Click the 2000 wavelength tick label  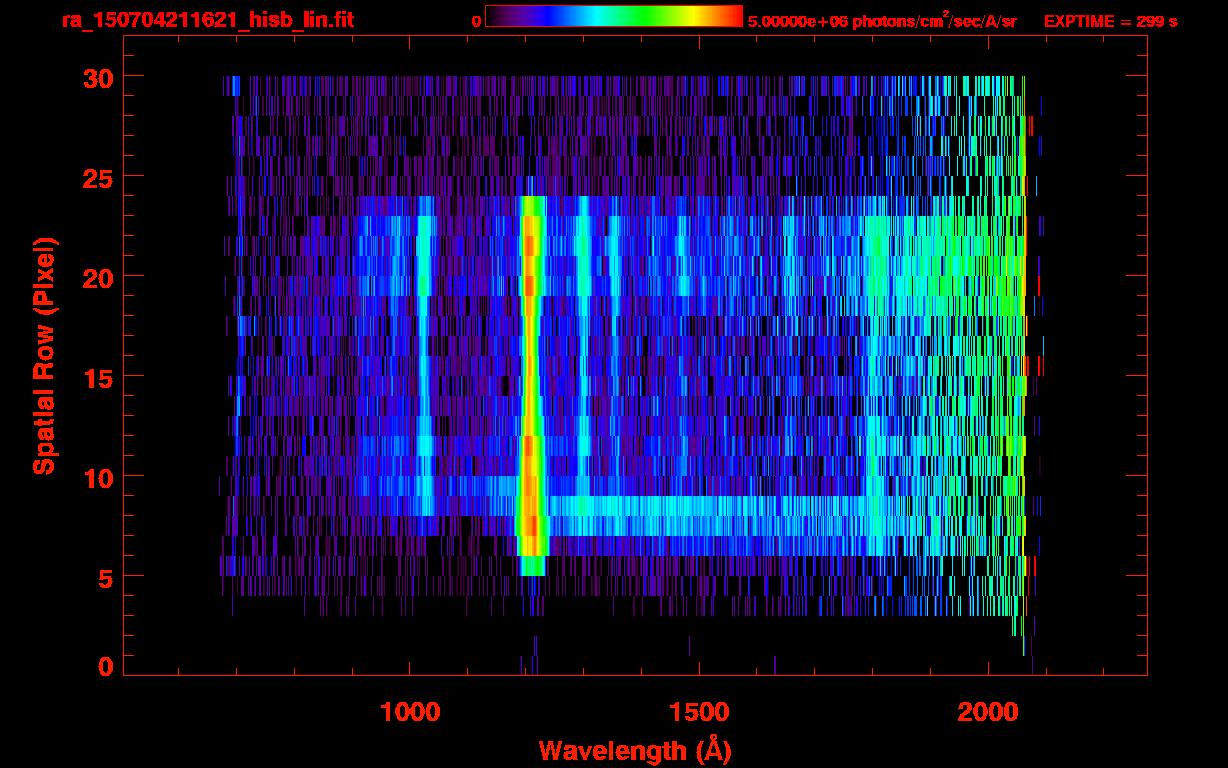pos(987,712)
